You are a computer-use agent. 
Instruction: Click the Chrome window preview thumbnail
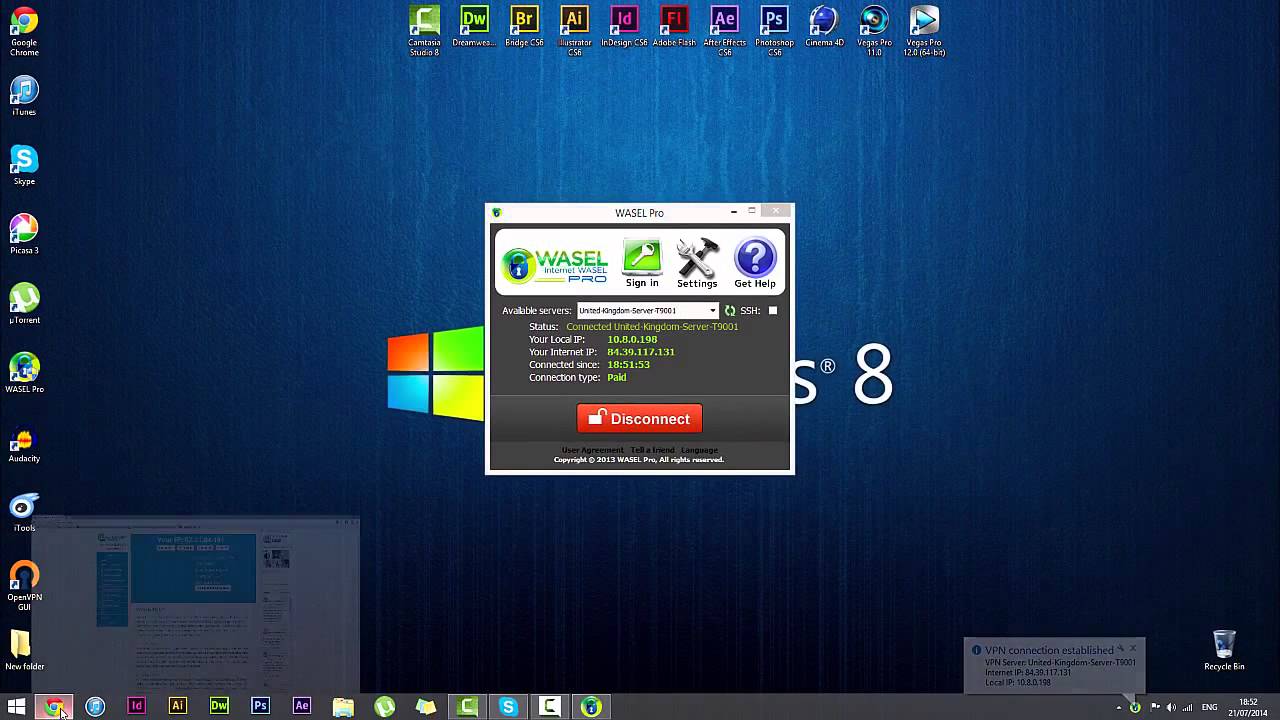coord(195,603)
